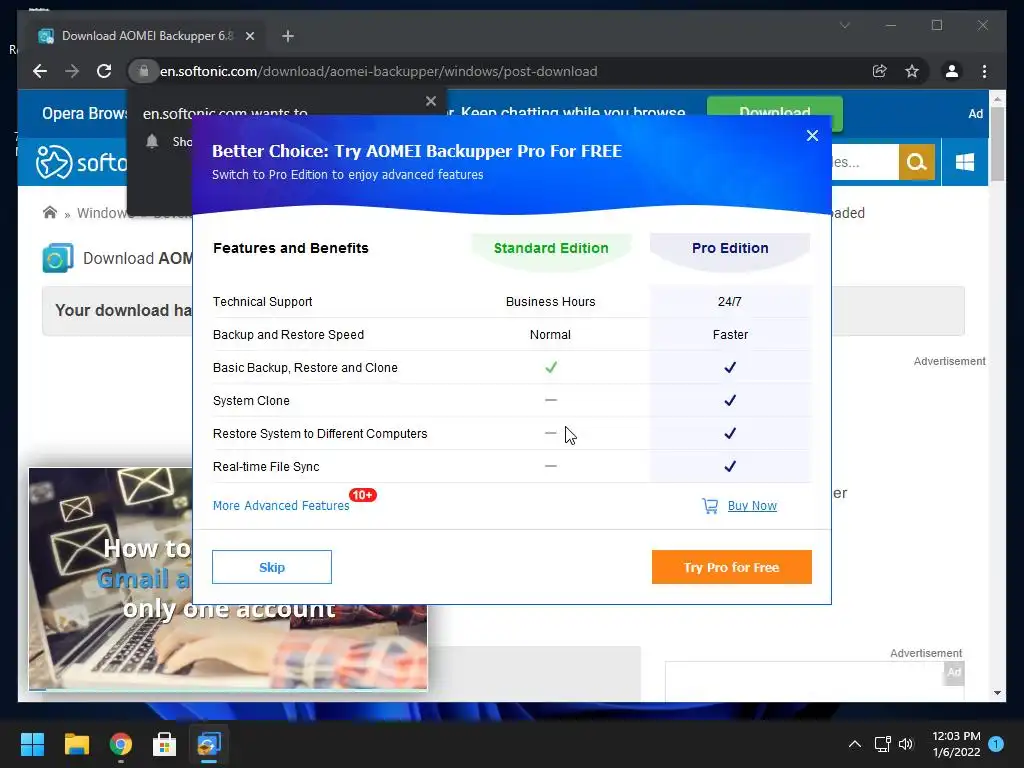Click the address bar URL
The width and height of the screenshot is (1024, 768).
pyautogui.click(x=379, y=71)
